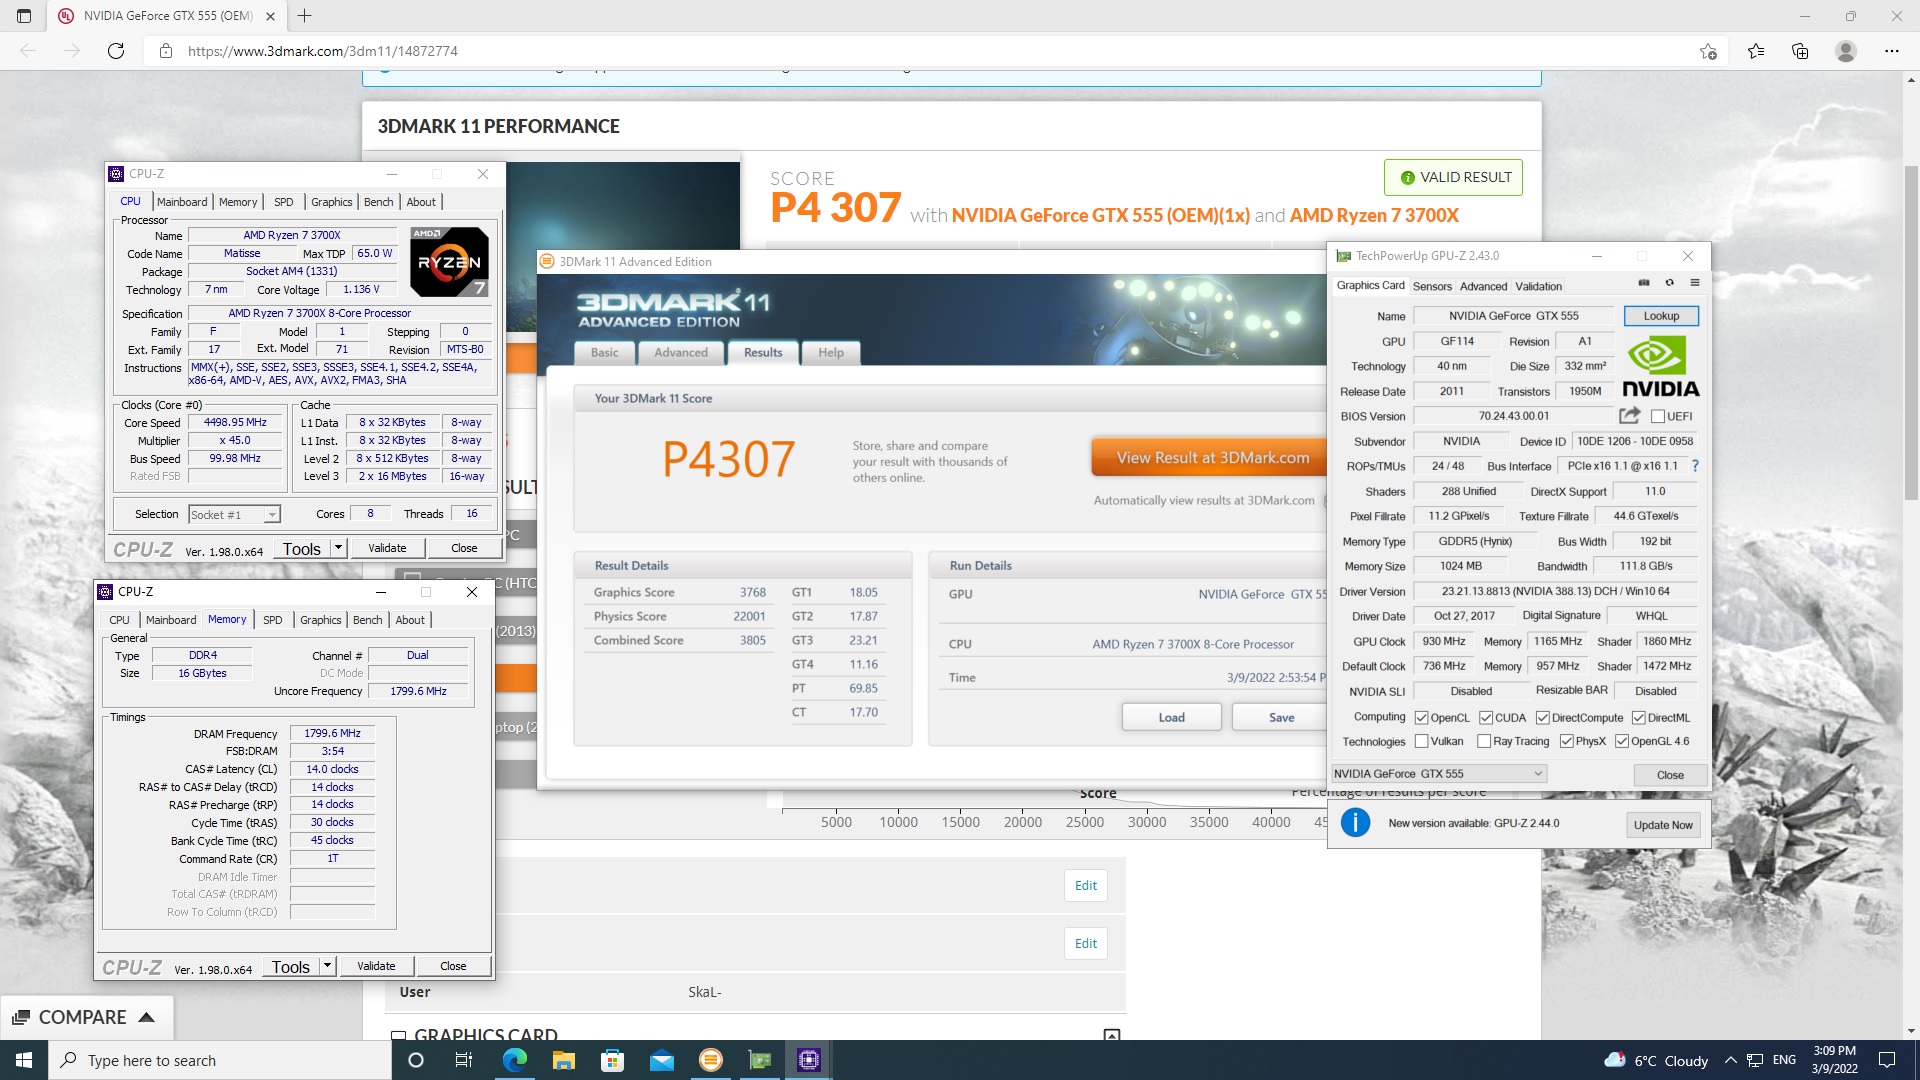
Task: Open the Basic tab in 3DMark 11
Action: tap(605, 352)
